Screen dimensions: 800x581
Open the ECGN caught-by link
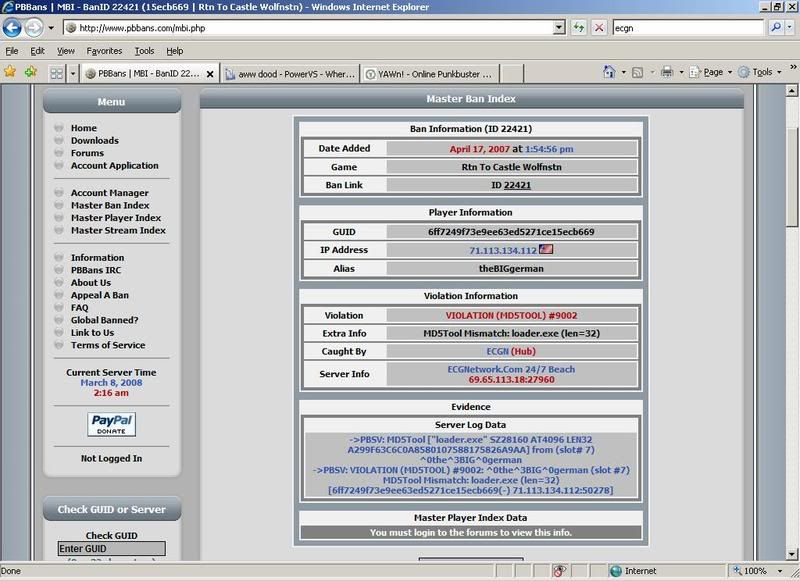coord(497,351)
